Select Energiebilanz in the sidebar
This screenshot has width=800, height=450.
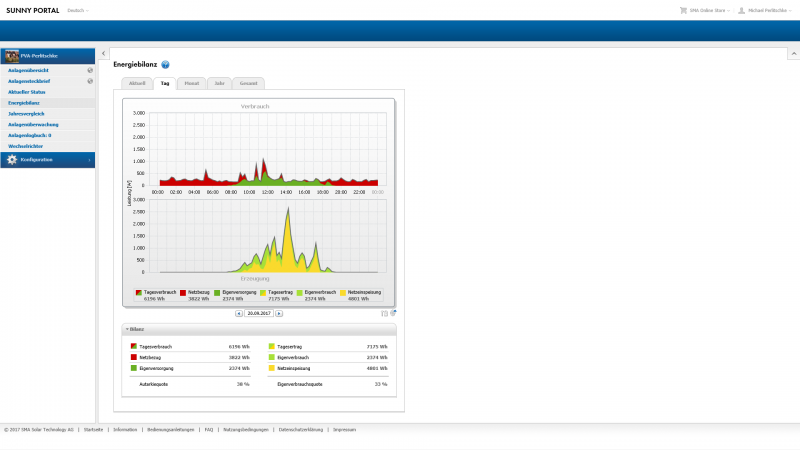pos(24,103)
